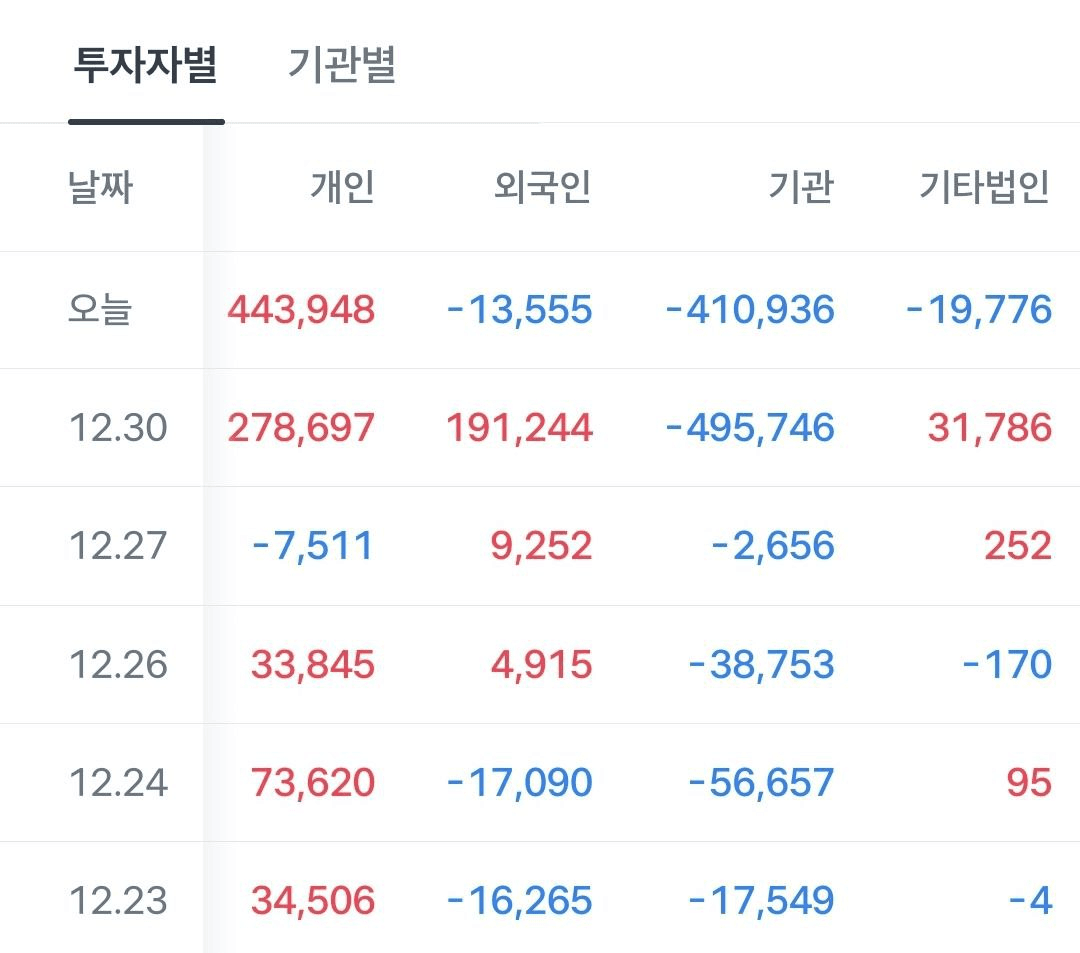The image size is (1080, 953).
Task: Select the 12.27 date row
Action: click(540, 546)
